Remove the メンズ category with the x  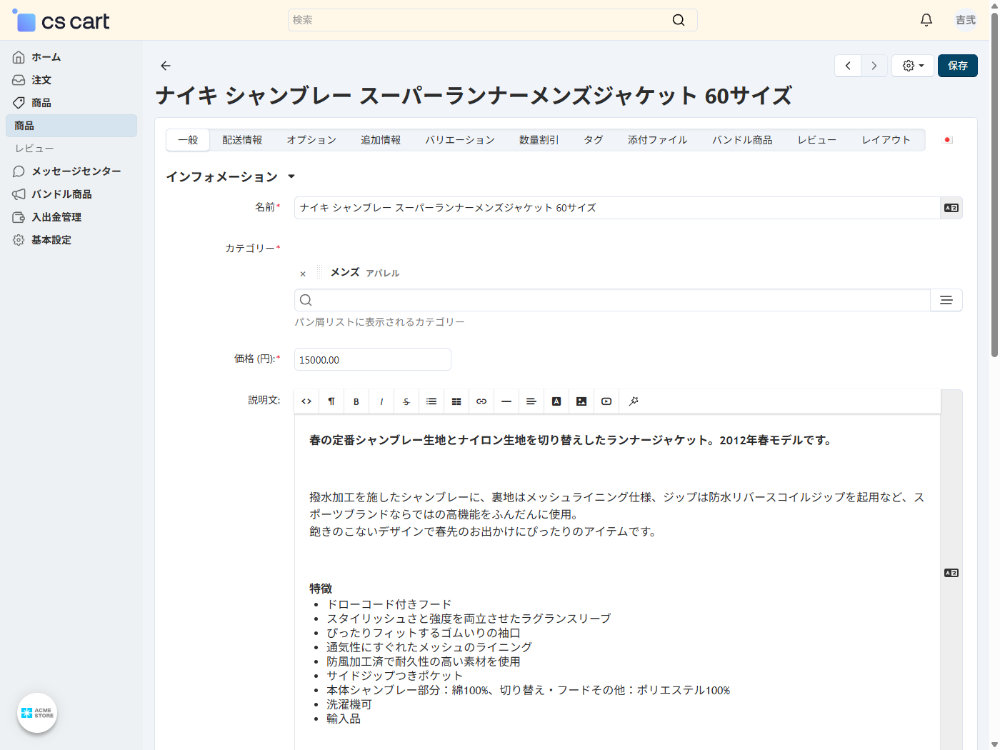pos(303,273)
